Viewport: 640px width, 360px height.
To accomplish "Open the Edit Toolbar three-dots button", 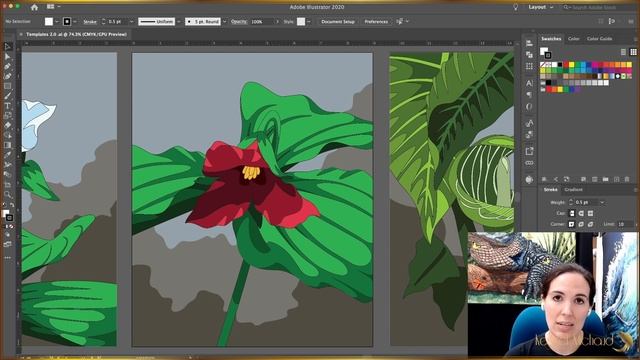I will (7, 258).
